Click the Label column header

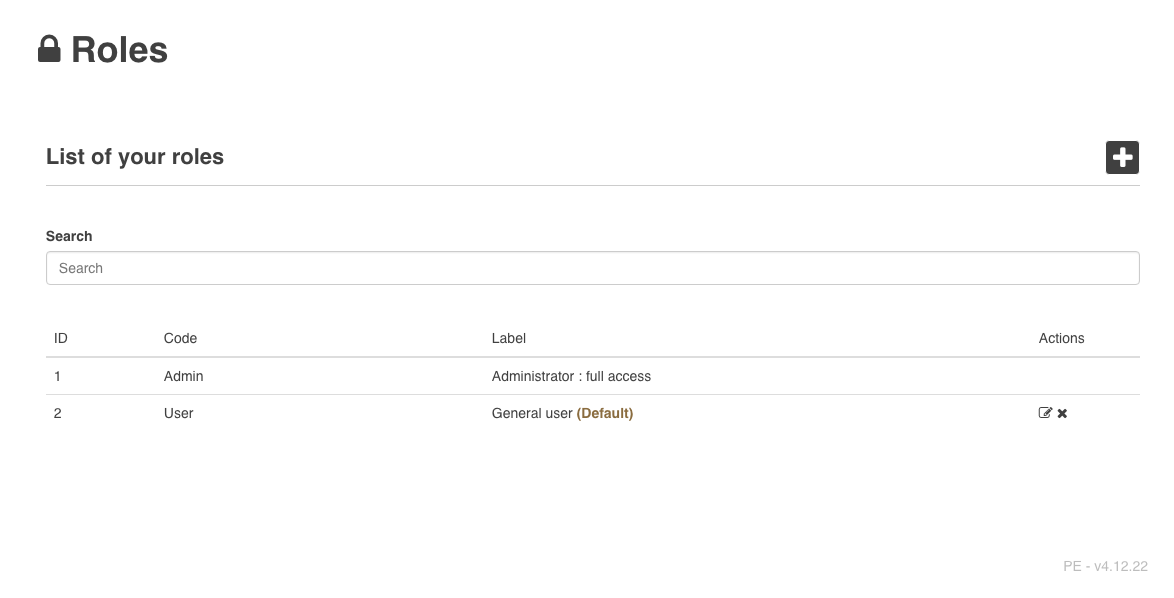[x=508, y=338]
